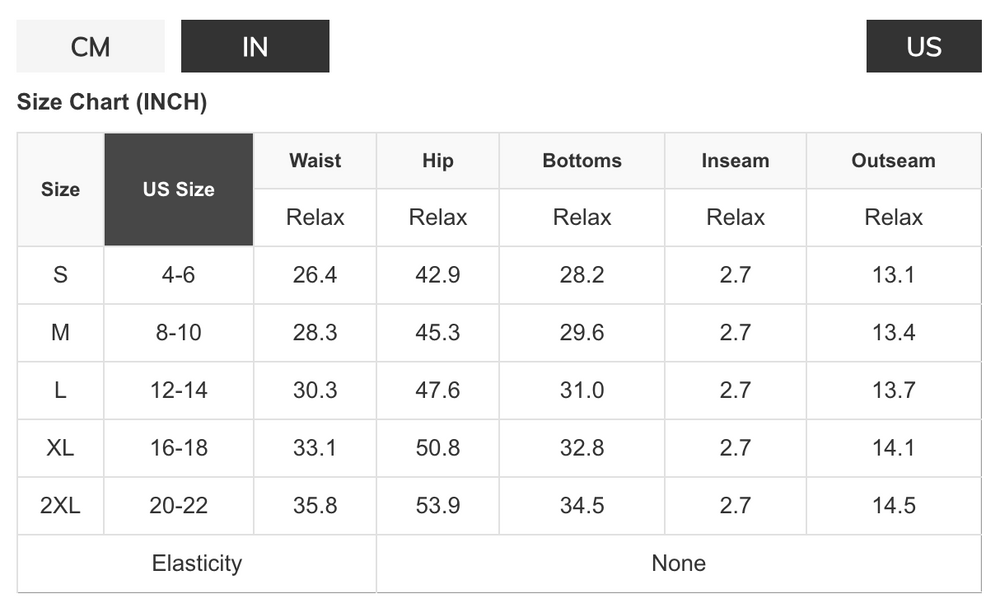This screenshot has height=608, width=1000.
Task: Select the Size column header cell
Action: click(61, 189)
